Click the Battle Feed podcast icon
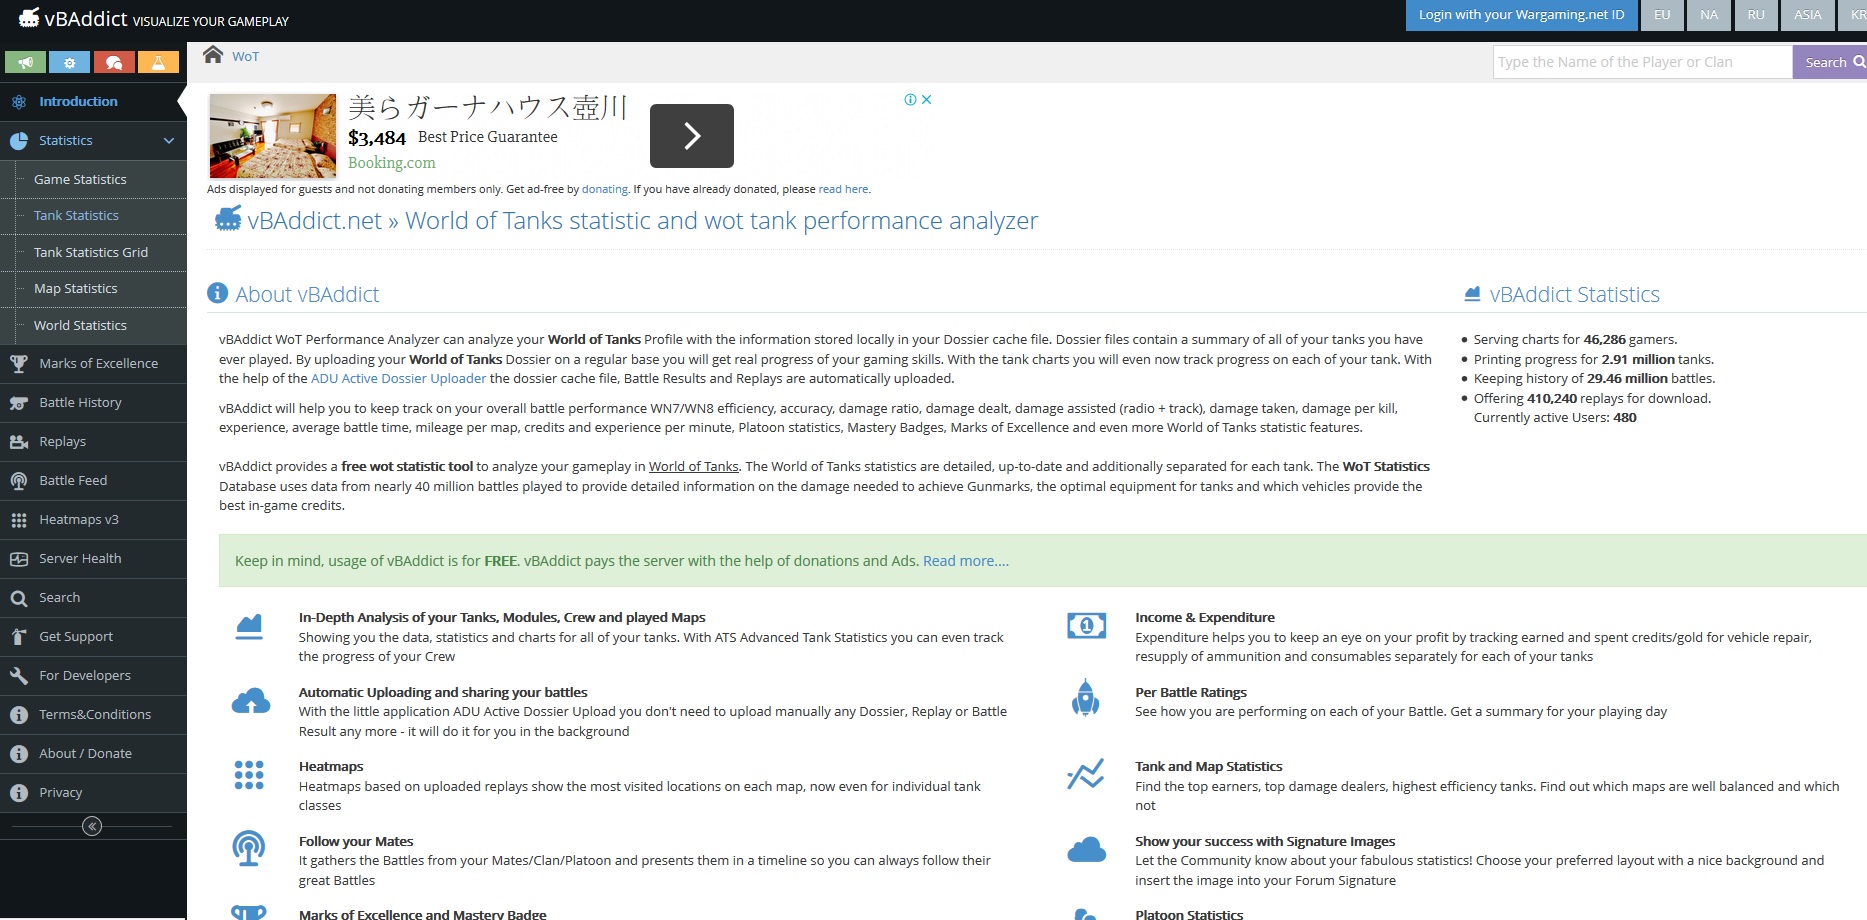 [x=19, y=481]
